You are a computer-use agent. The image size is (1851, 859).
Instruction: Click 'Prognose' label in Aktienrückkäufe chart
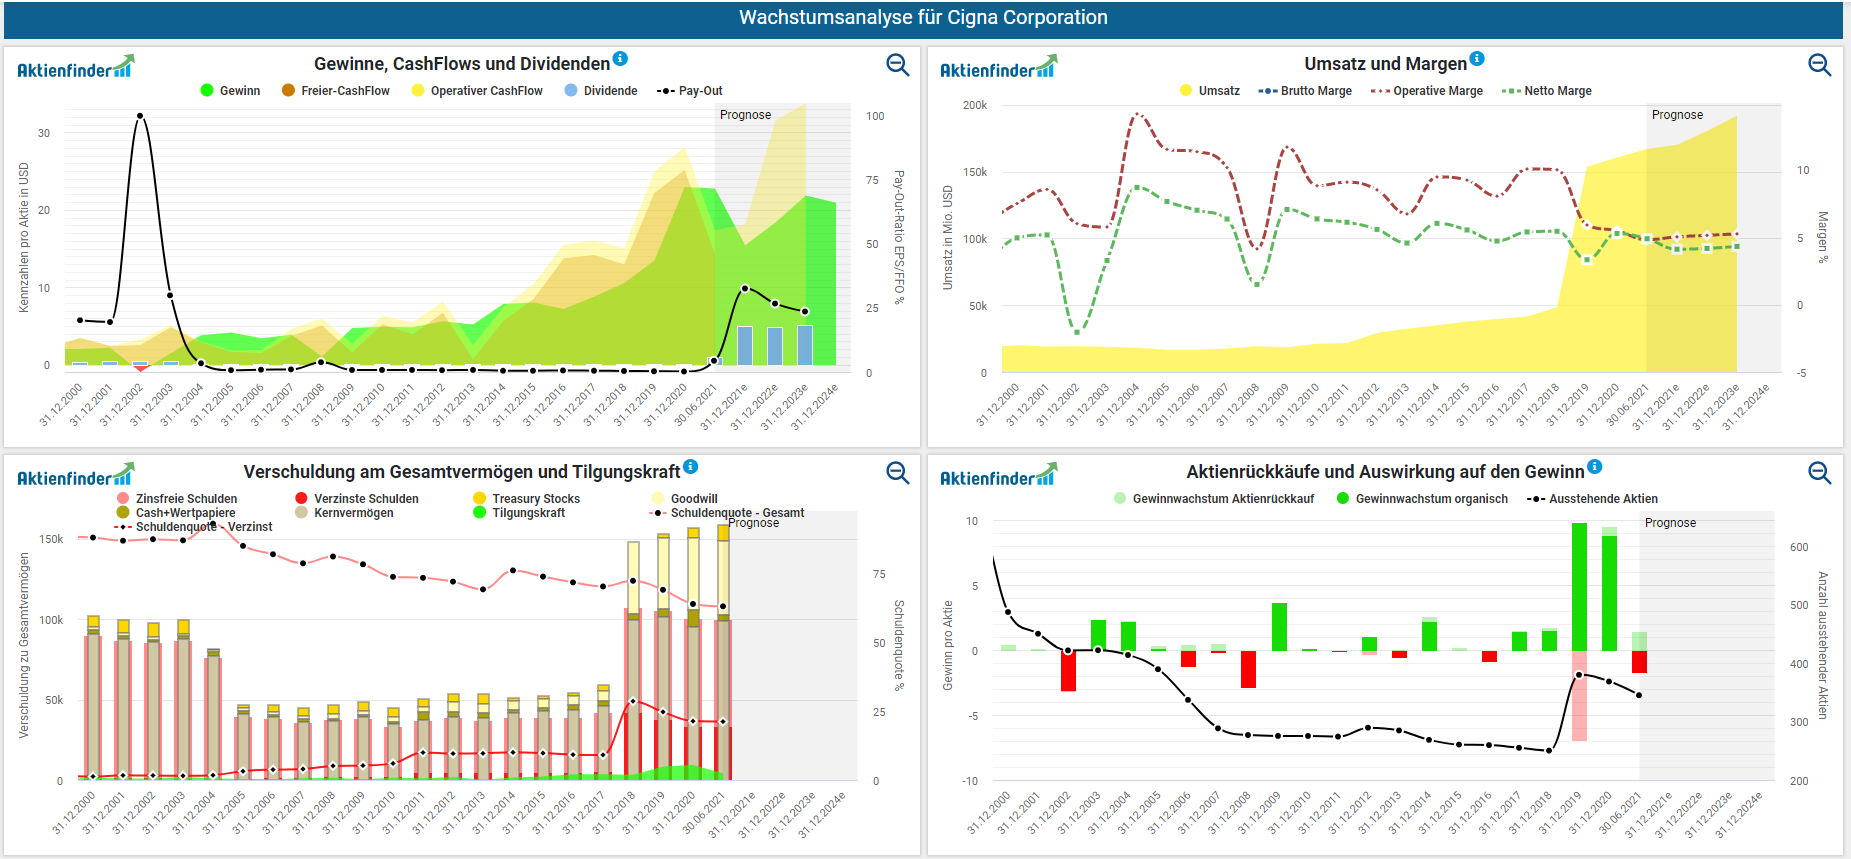(1671, 523)
